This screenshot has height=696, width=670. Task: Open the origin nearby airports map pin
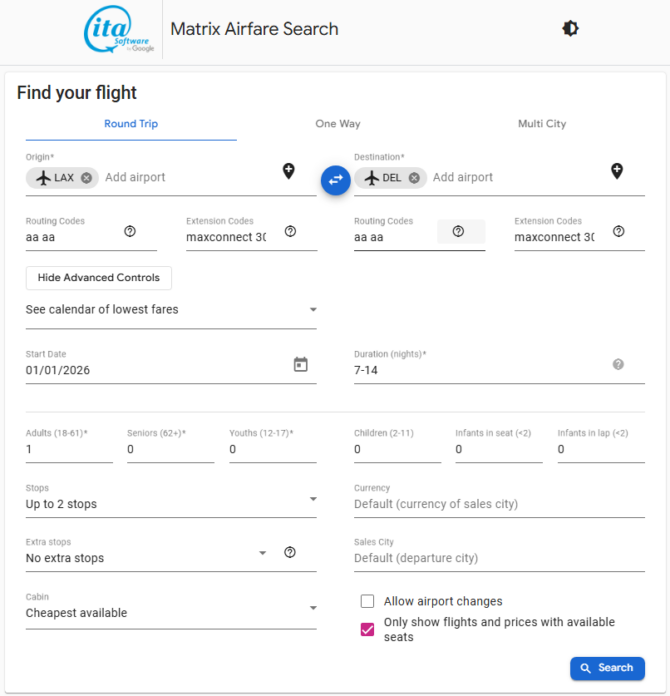289,171
